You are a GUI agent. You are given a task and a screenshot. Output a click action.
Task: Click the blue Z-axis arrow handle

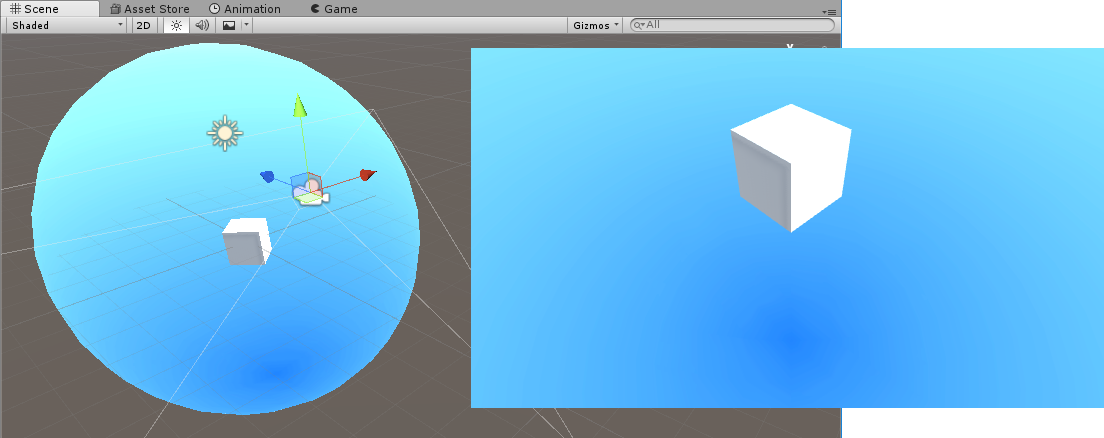tap(267, 176)
